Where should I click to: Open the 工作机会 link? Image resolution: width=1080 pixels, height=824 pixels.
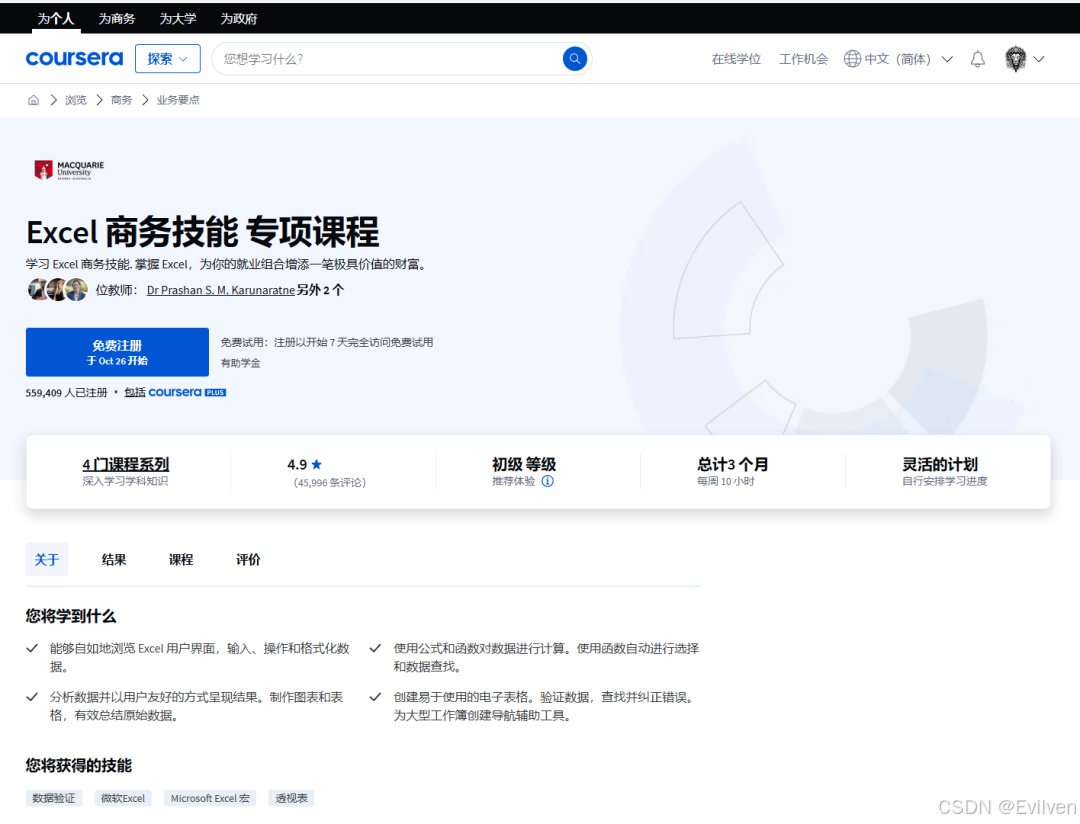coord(803,59)
